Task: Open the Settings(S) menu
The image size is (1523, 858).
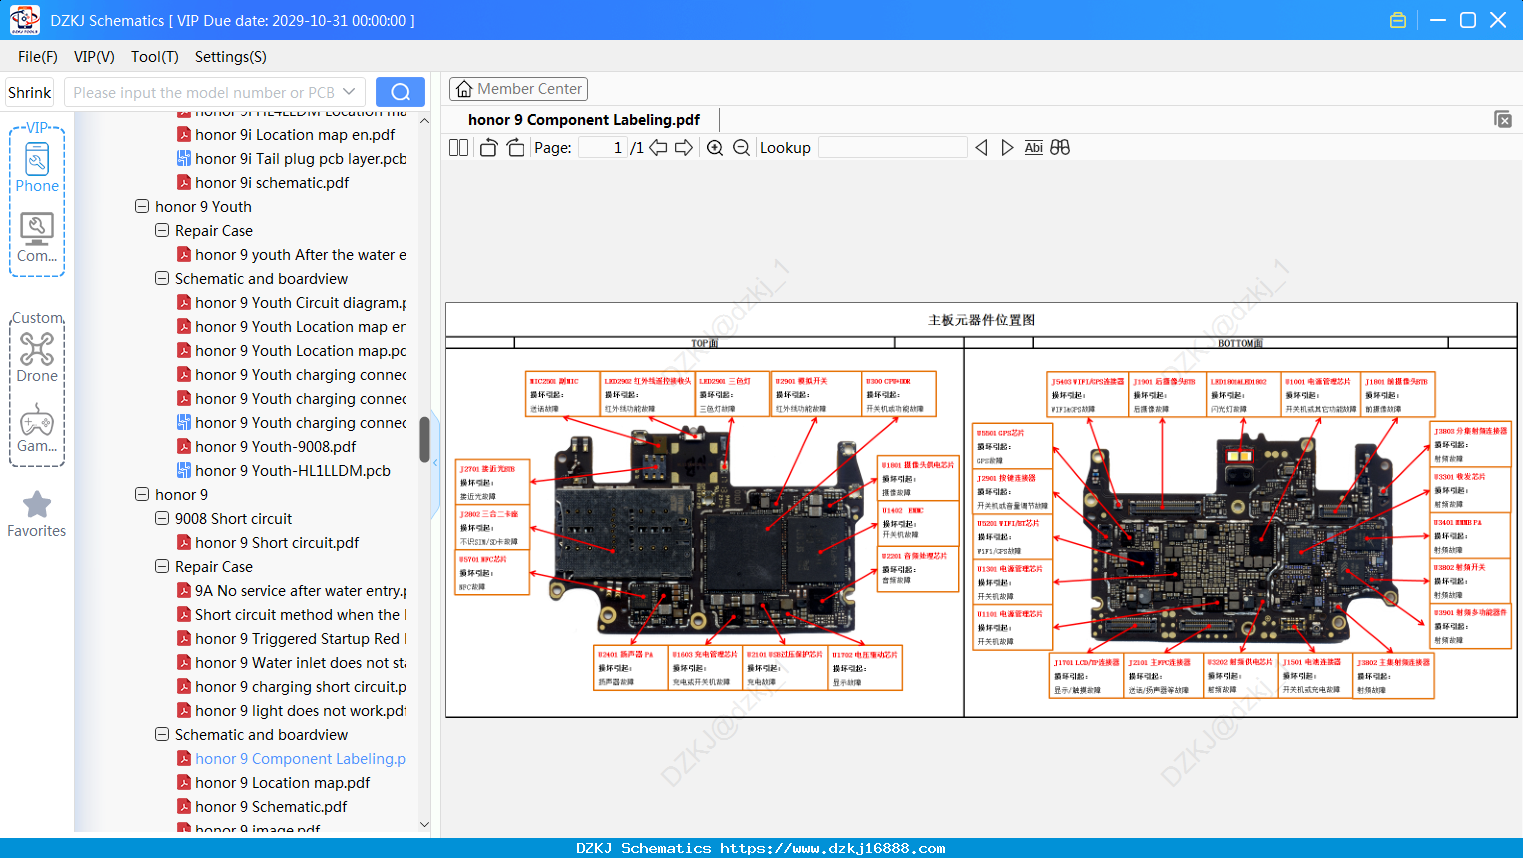Action: click(x=231, y=57)
